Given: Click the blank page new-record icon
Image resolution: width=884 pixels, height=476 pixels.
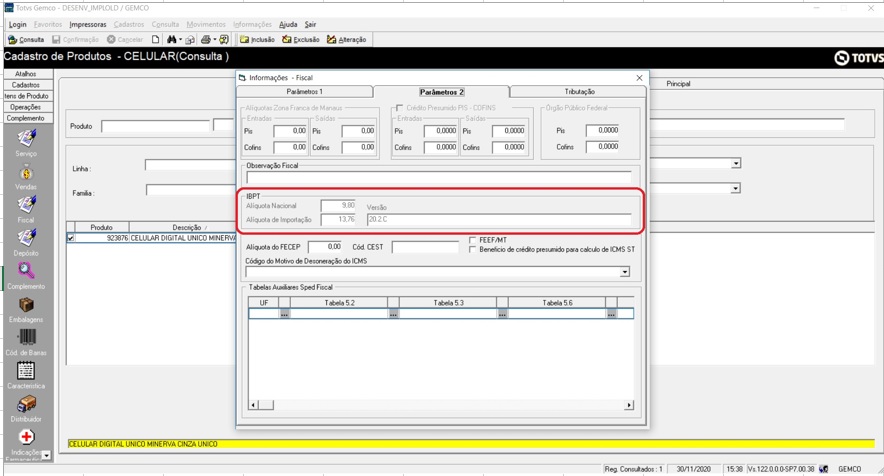Looking at the screenshot, I should [x=156, y=39].
